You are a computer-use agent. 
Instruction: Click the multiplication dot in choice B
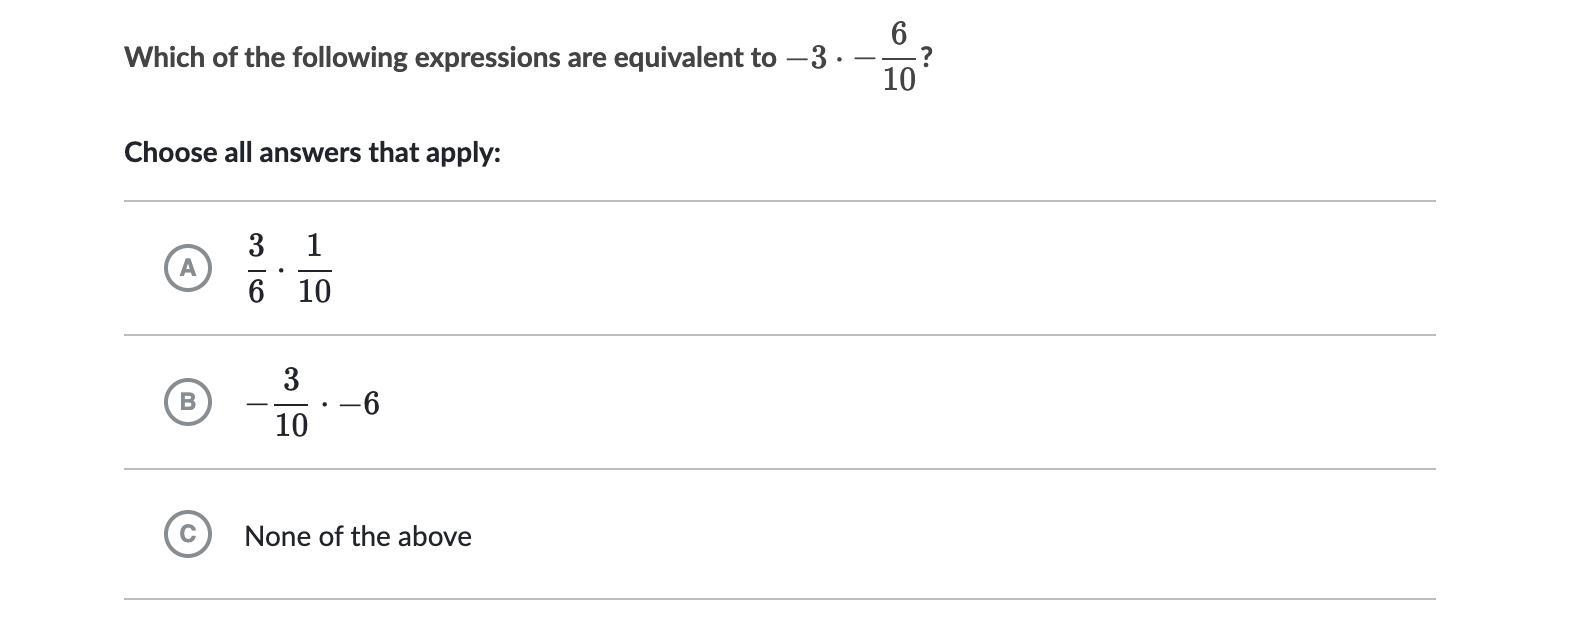(x=324, y=403)
